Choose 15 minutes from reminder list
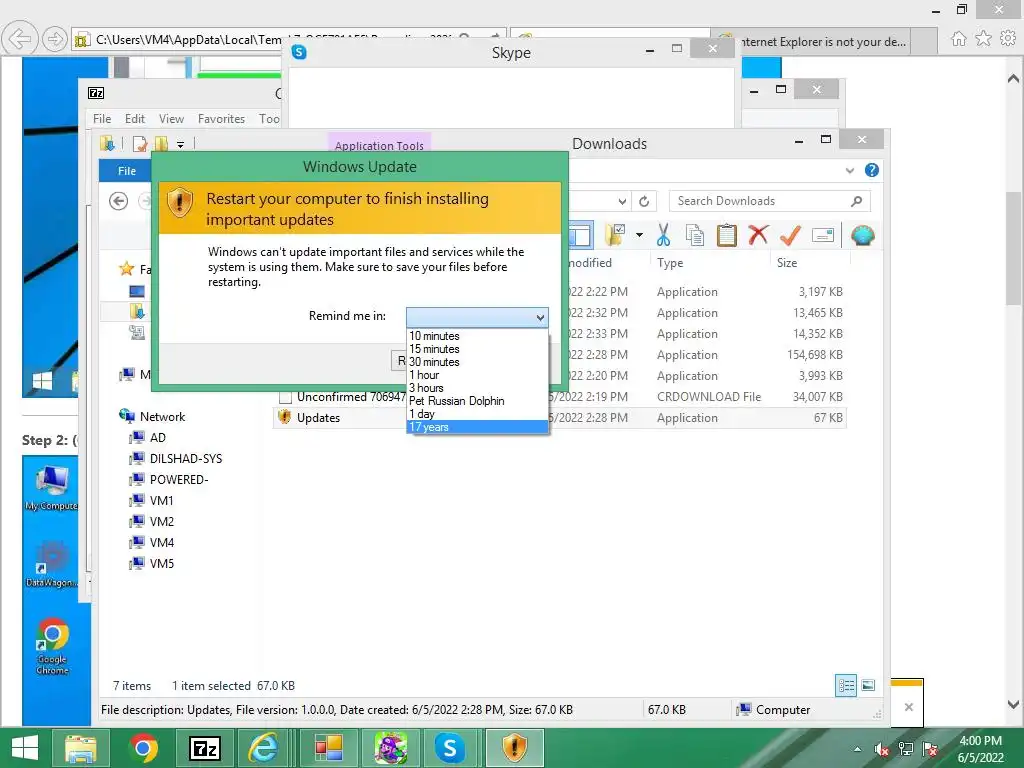Image resolution: width=1024 pixels, height=768 pixels. point(477,349)
